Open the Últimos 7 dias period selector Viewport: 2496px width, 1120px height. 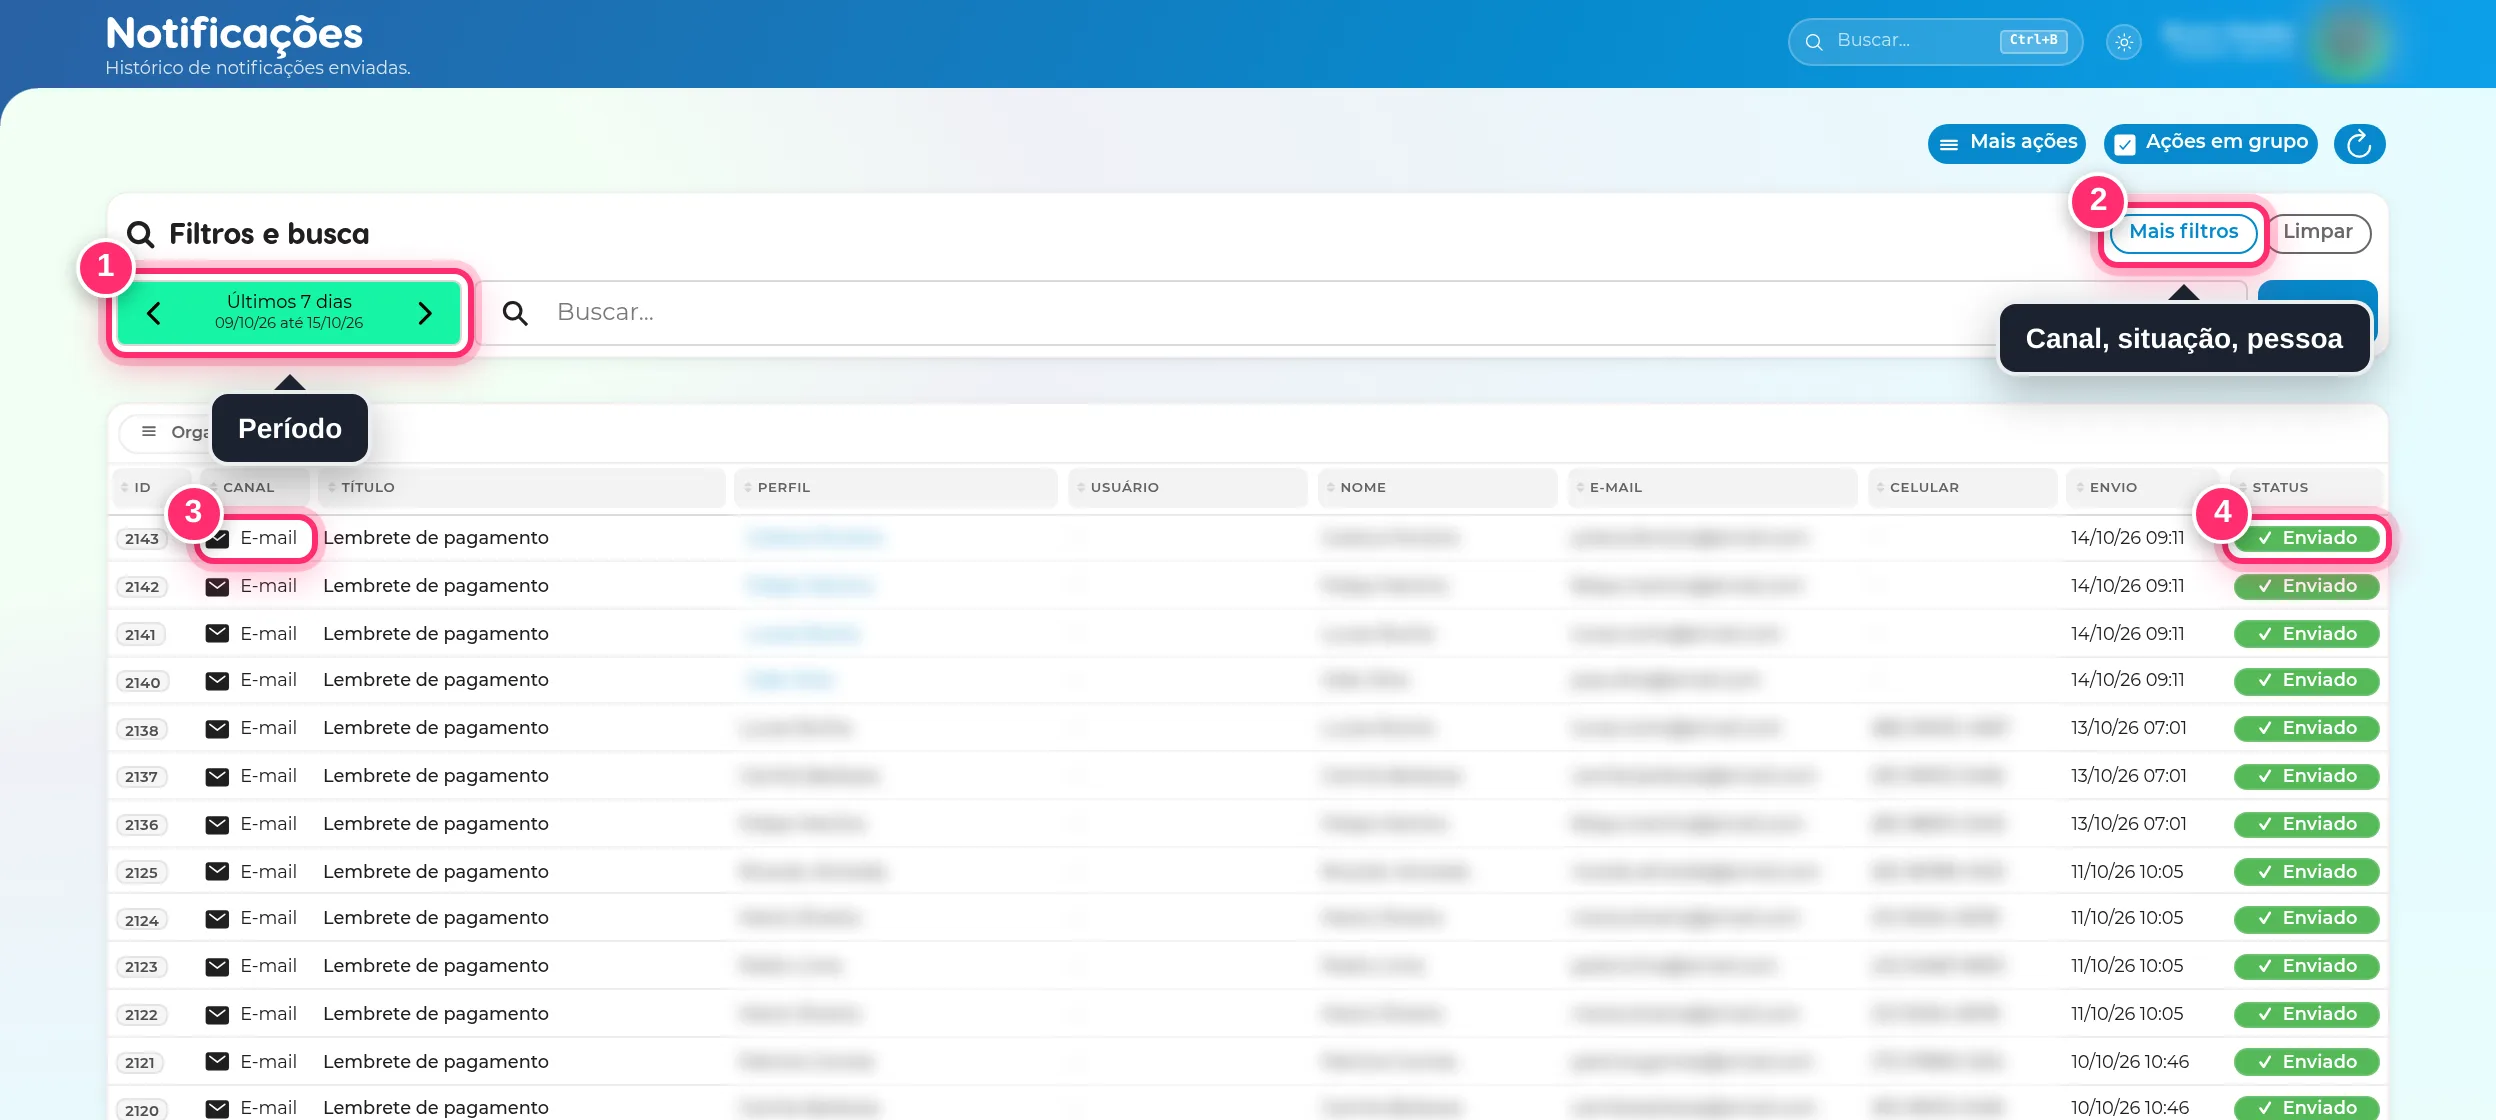(x=289, y=312)
